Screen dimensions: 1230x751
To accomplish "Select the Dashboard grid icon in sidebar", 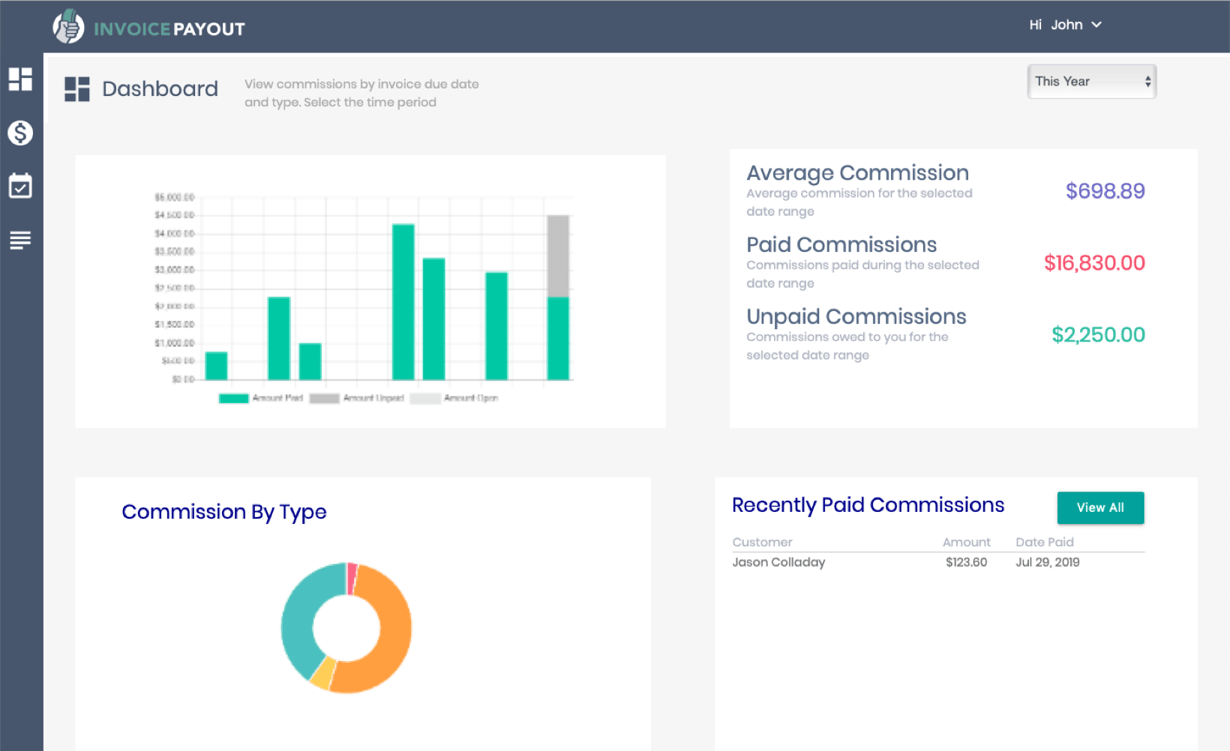I will point(20,79).
